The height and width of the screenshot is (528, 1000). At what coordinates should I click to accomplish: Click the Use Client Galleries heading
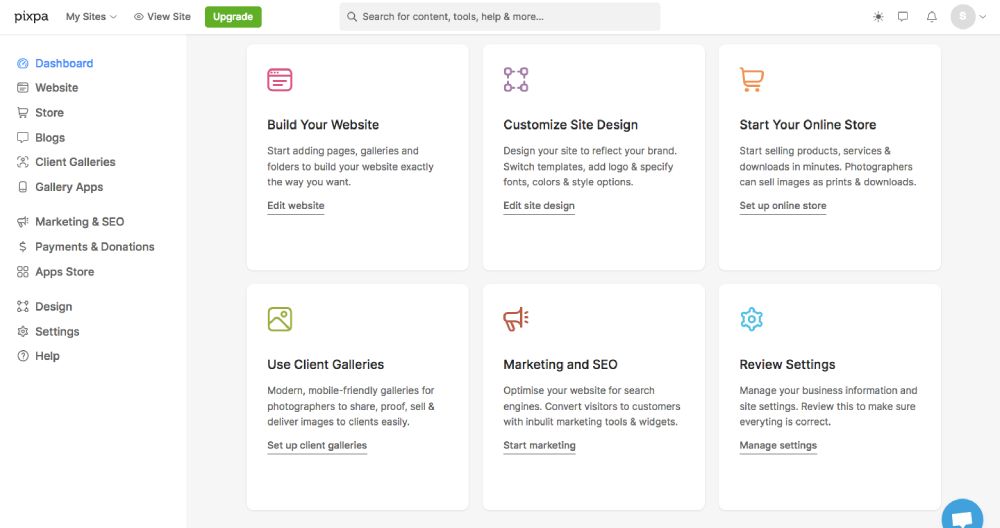coord(325,365)
